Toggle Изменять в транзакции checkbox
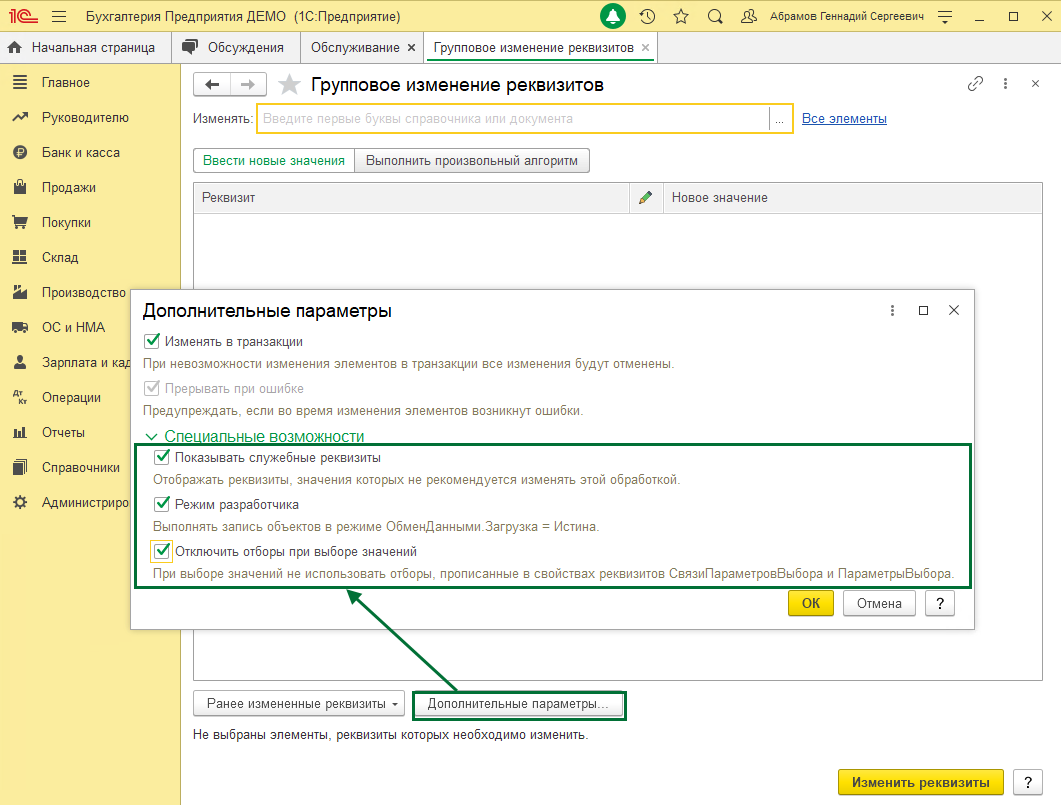 pyautogui.click(x=152, y=341)
